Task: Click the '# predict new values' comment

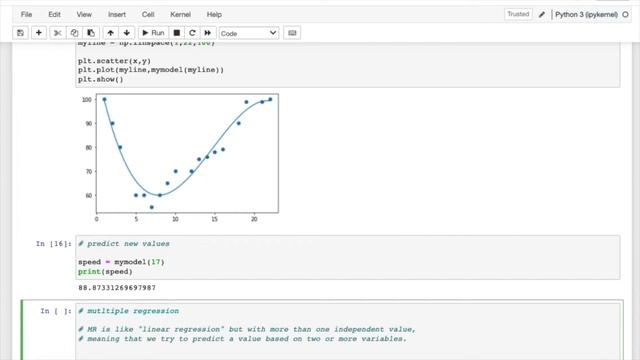Action: pyautogui.click(x=124, y=244)
